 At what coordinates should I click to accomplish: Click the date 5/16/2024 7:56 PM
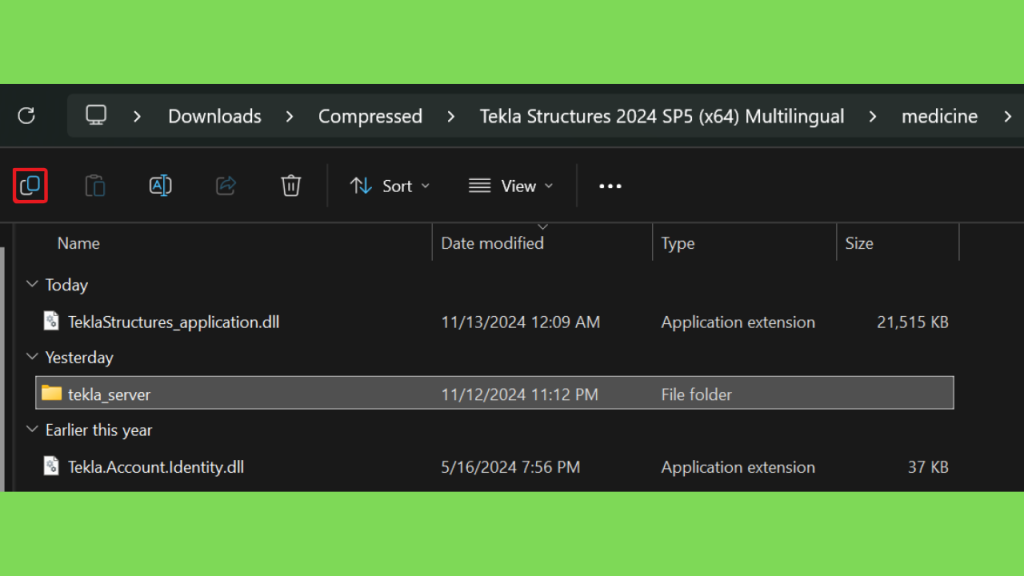pos(511,467)
